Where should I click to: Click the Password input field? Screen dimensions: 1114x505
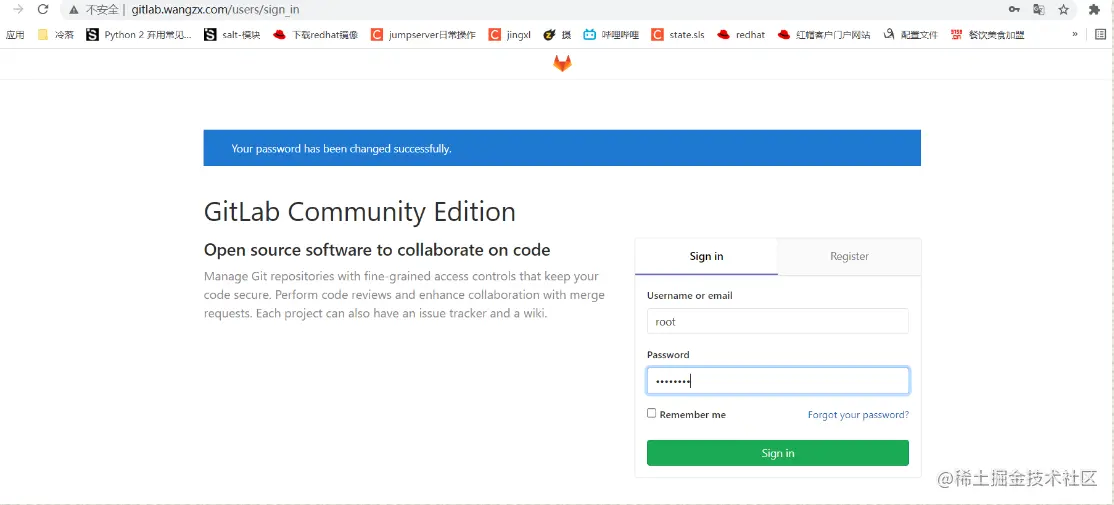point(777,381)
